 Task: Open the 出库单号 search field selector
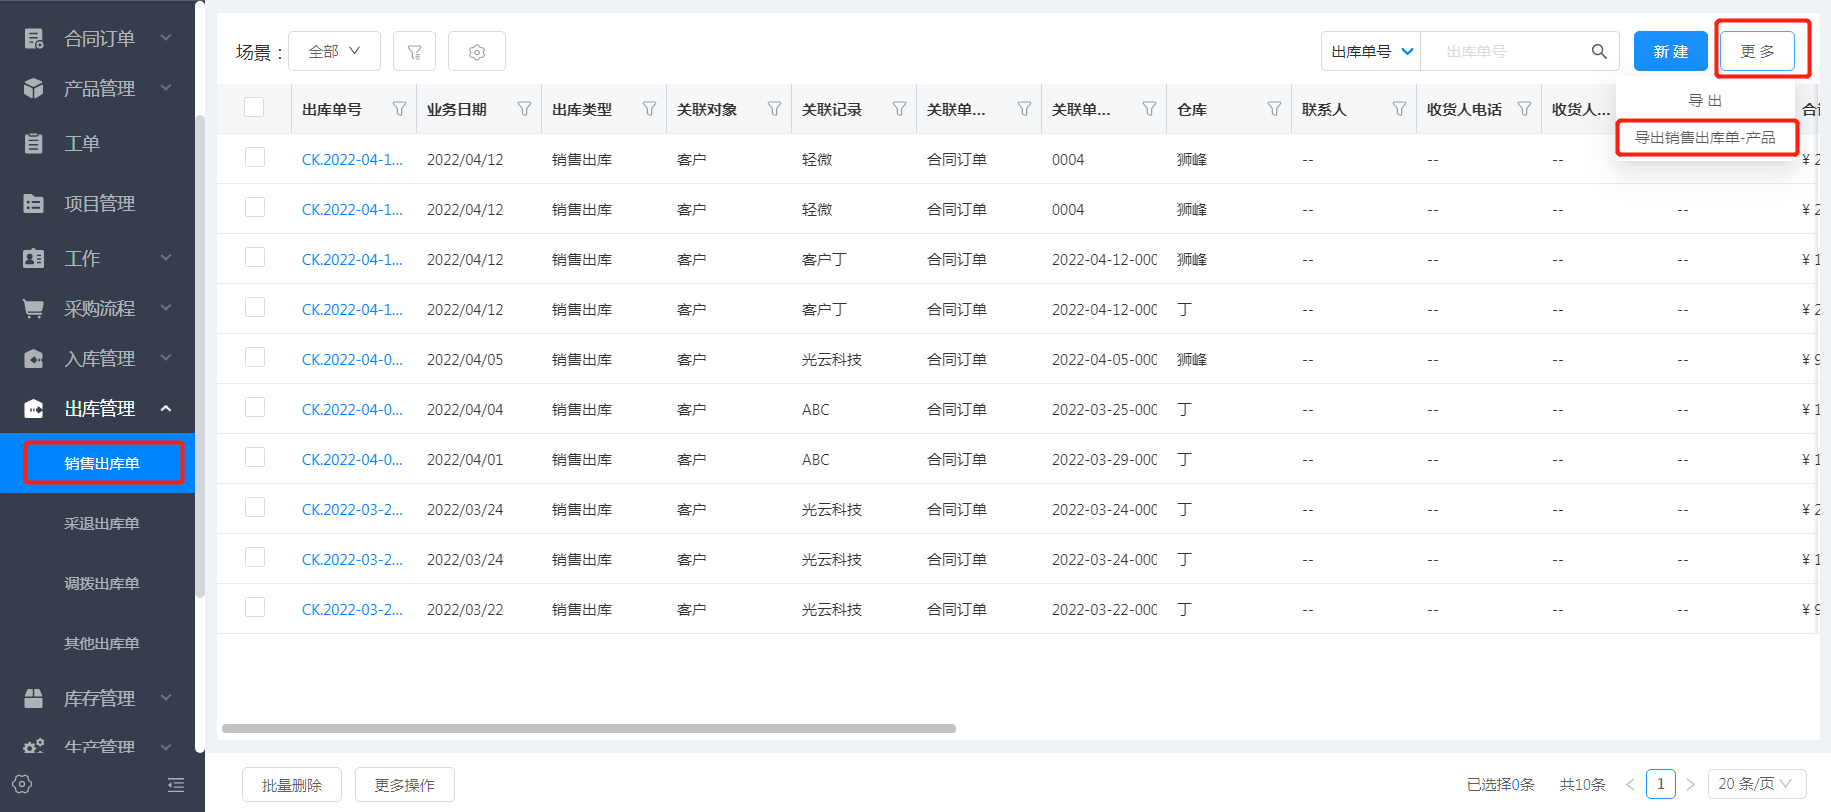pyautogui.click(x=1371, y=52)
